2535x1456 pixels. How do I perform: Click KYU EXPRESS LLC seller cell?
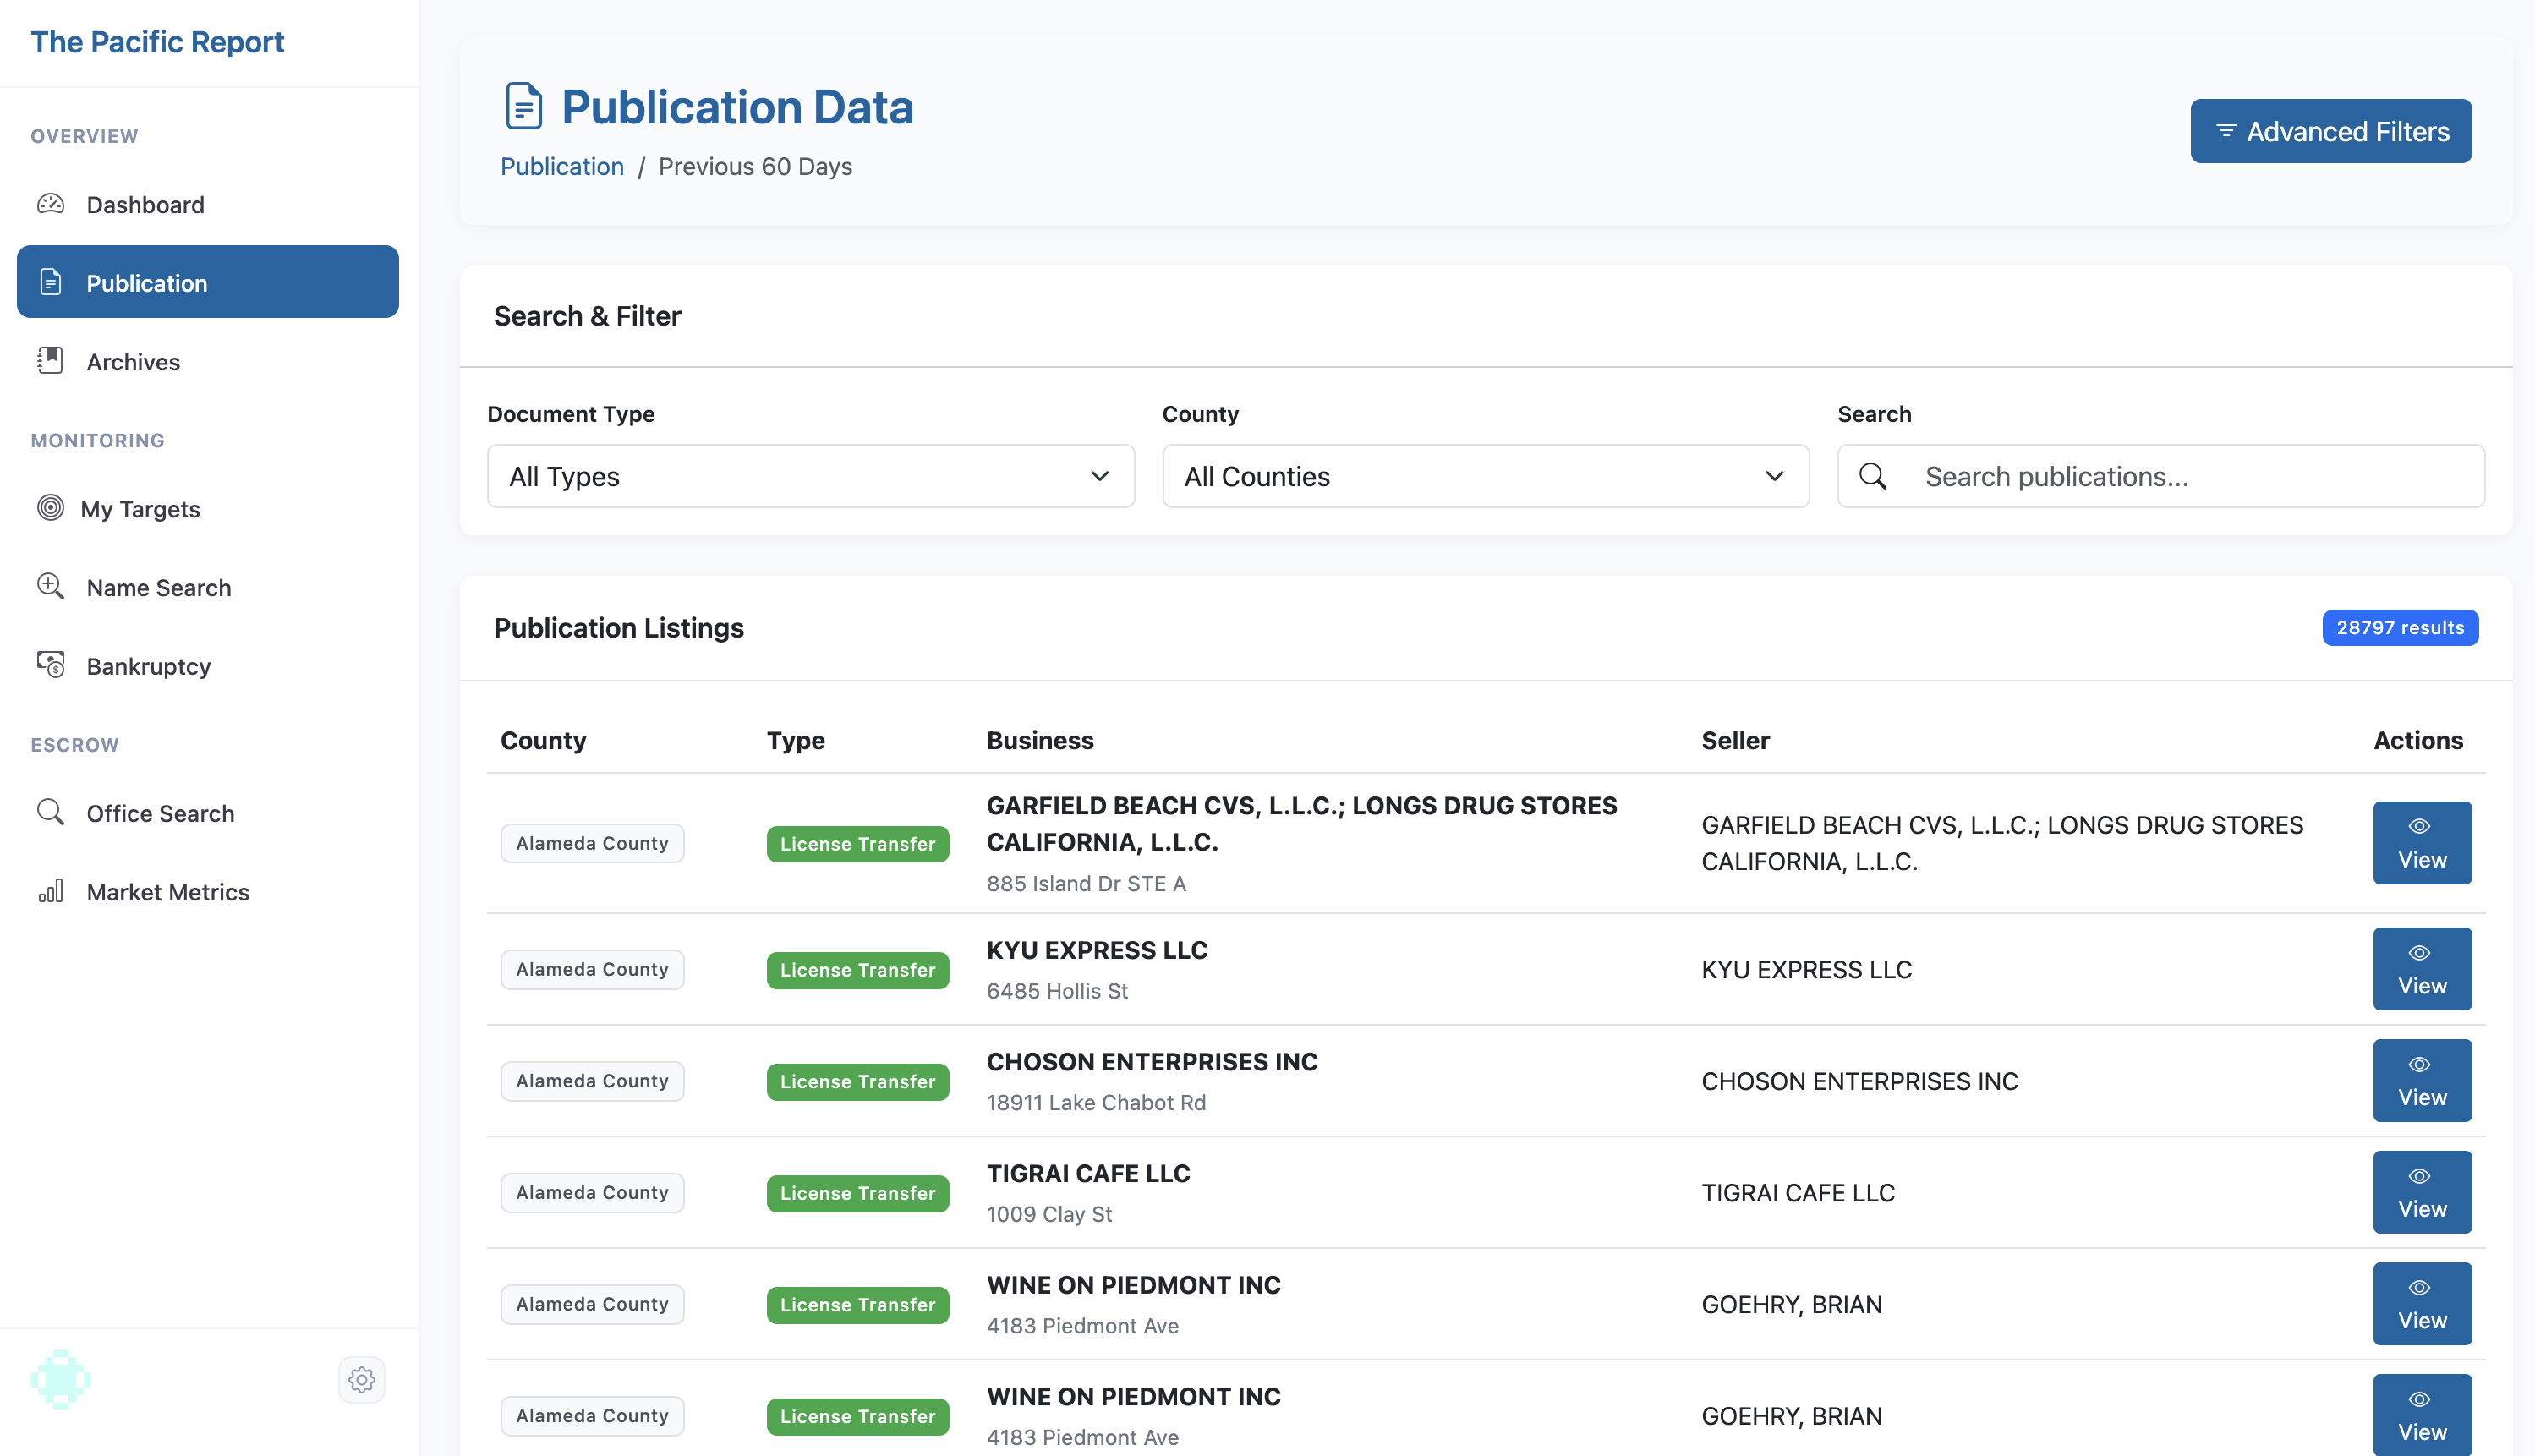pos(1807,969)
